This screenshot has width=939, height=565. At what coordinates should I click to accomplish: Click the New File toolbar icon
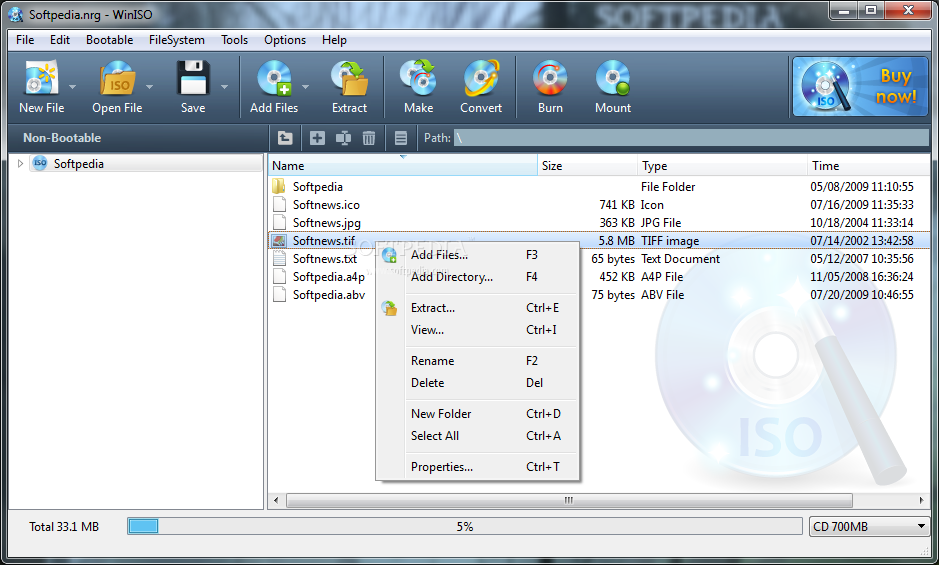[x=41, y=78]
